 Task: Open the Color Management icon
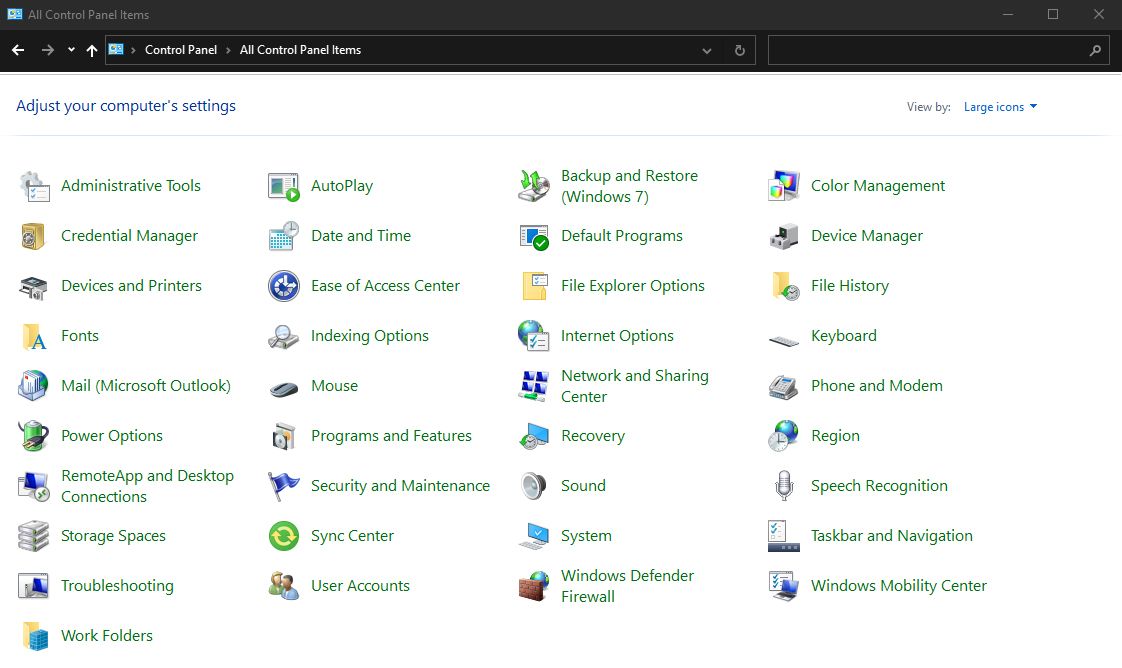[x=784, y=186]
